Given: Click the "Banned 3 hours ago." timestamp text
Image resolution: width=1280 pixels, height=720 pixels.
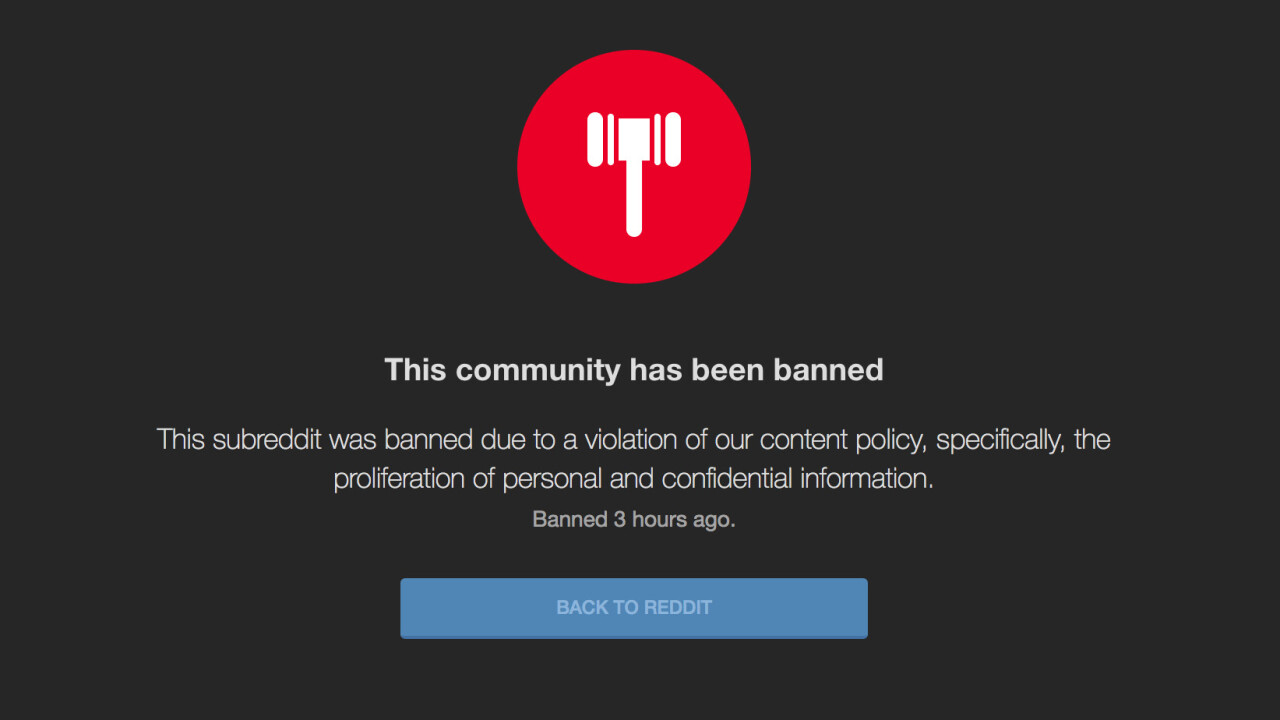Looking at the screenshot, I should 634,520.
